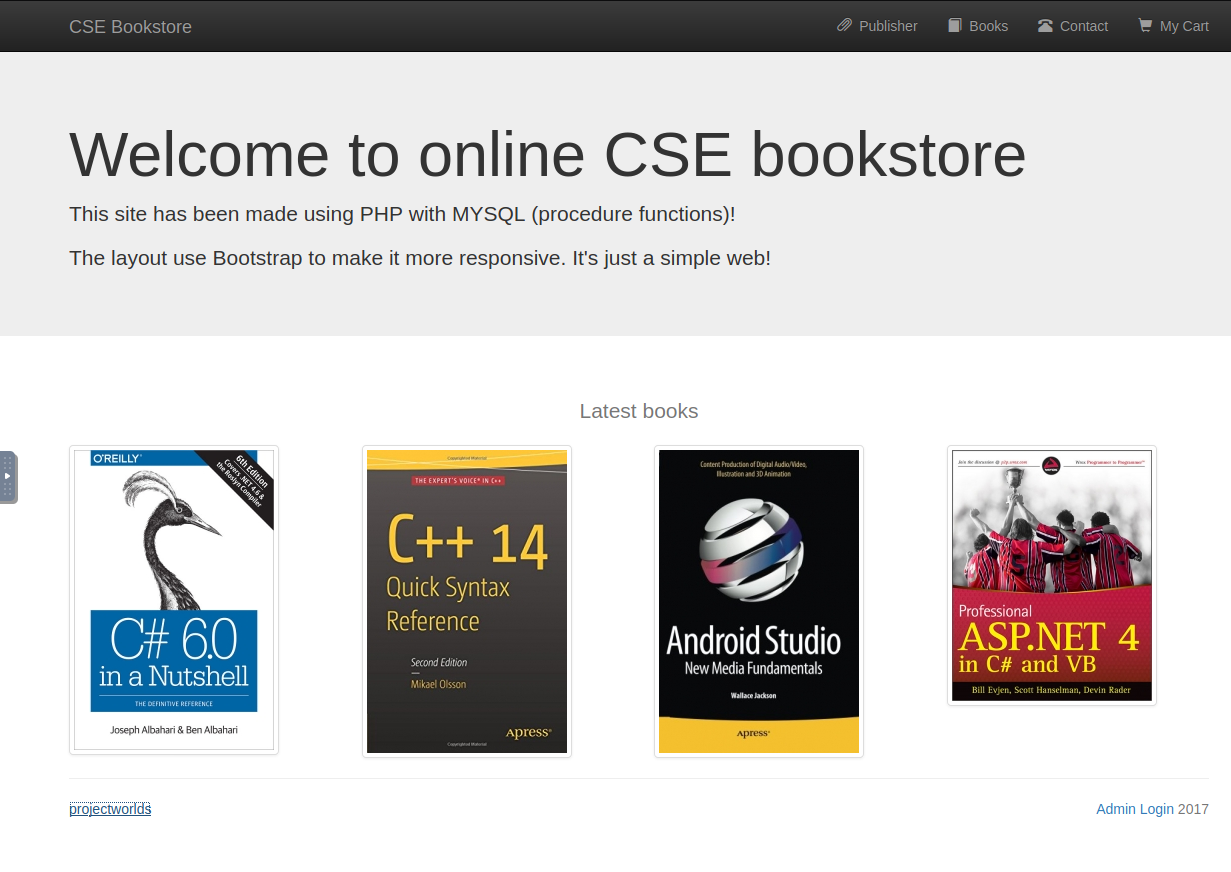View the Professional ASP.NET 4 book
1231x872 pixels.
coord(1051,576)
